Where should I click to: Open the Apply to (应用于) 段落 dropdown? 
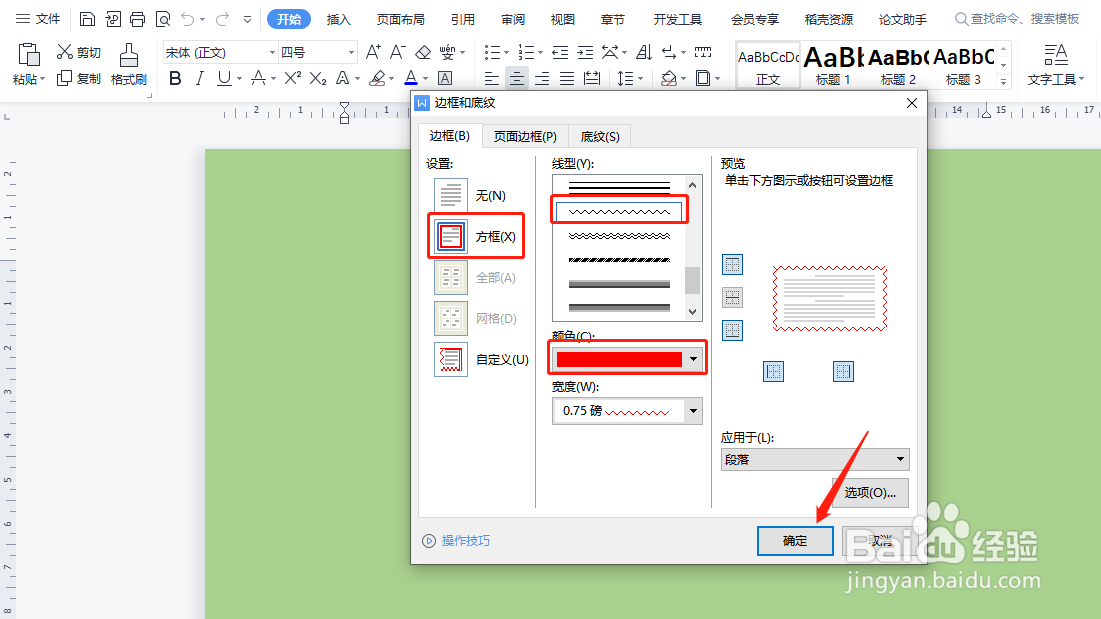[815, 460]
